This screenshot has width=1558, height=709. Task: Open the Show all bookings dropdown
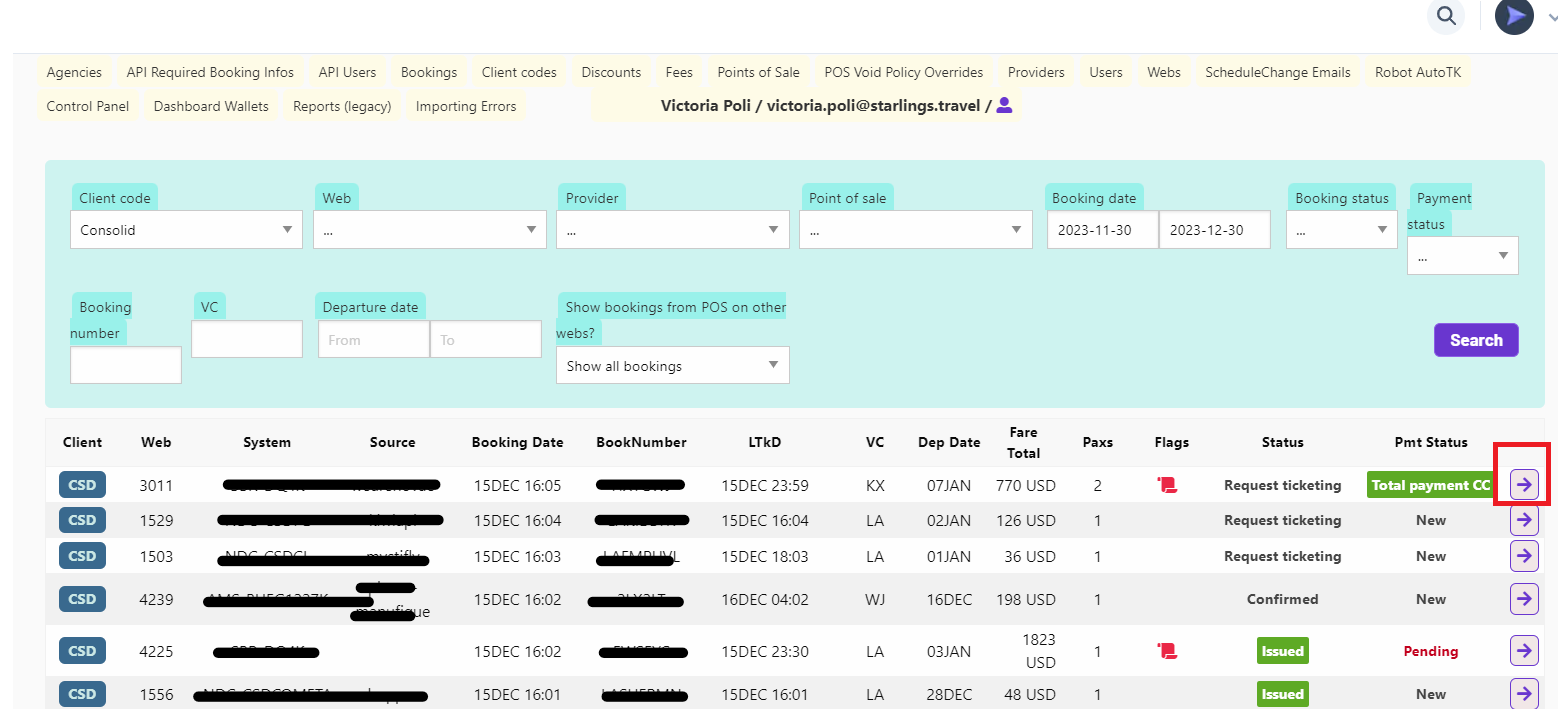click(x=673, y=366)
